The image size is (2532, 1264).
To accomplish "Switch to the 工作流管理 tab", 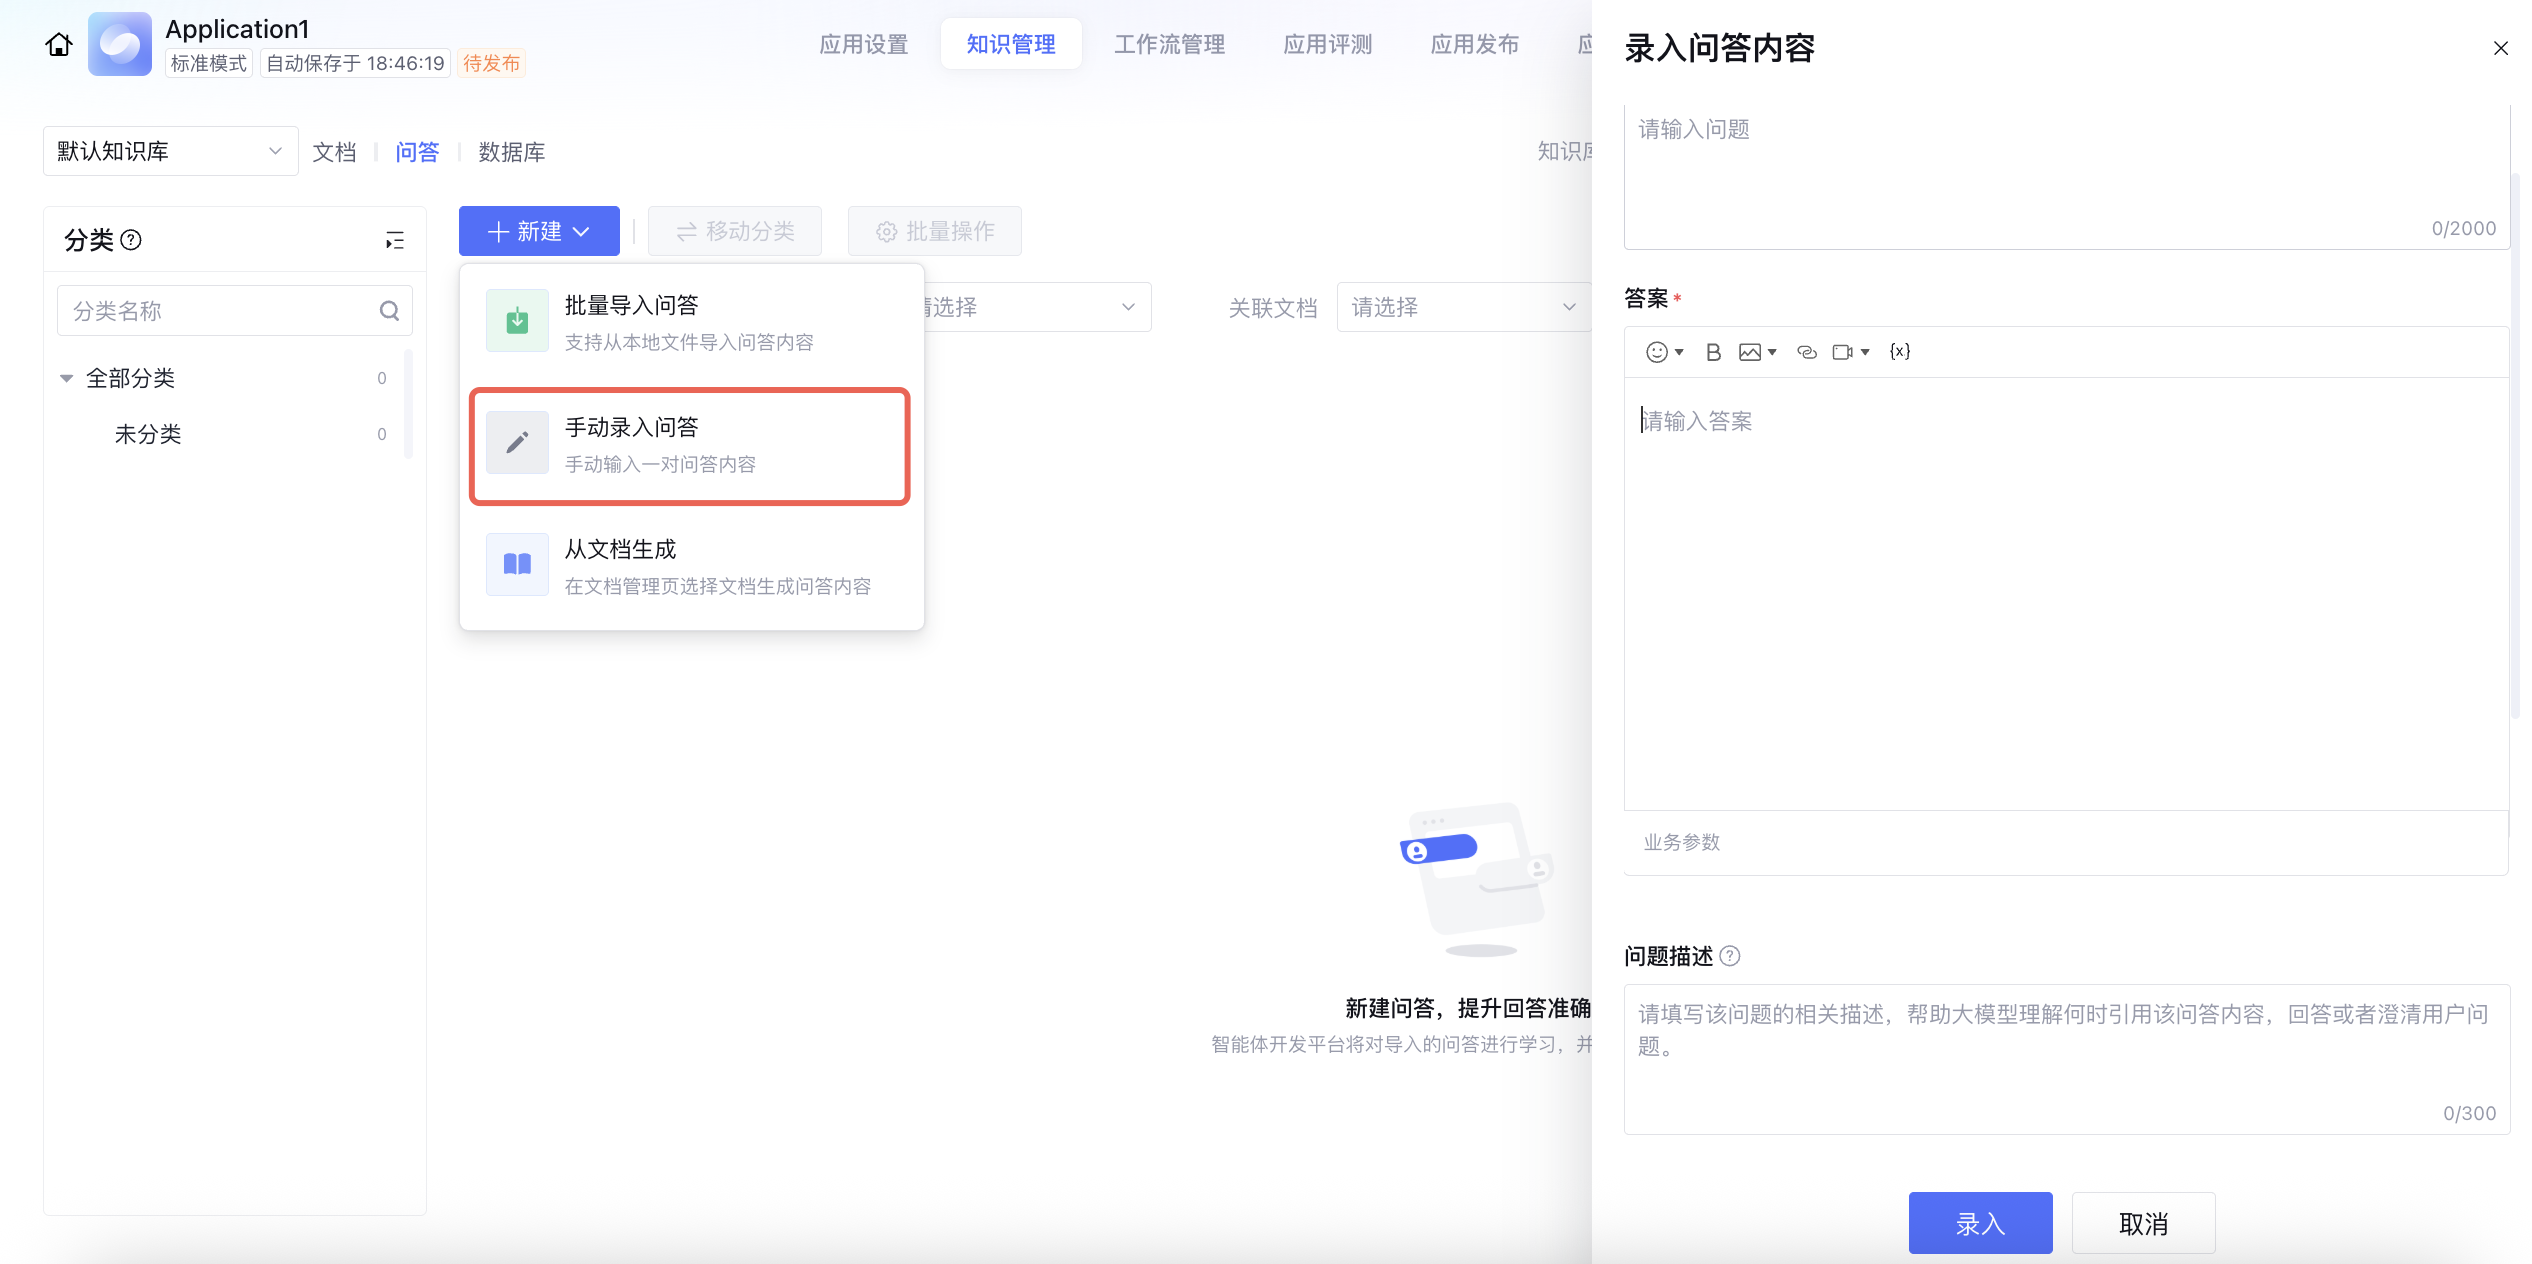I will 1169,44.
